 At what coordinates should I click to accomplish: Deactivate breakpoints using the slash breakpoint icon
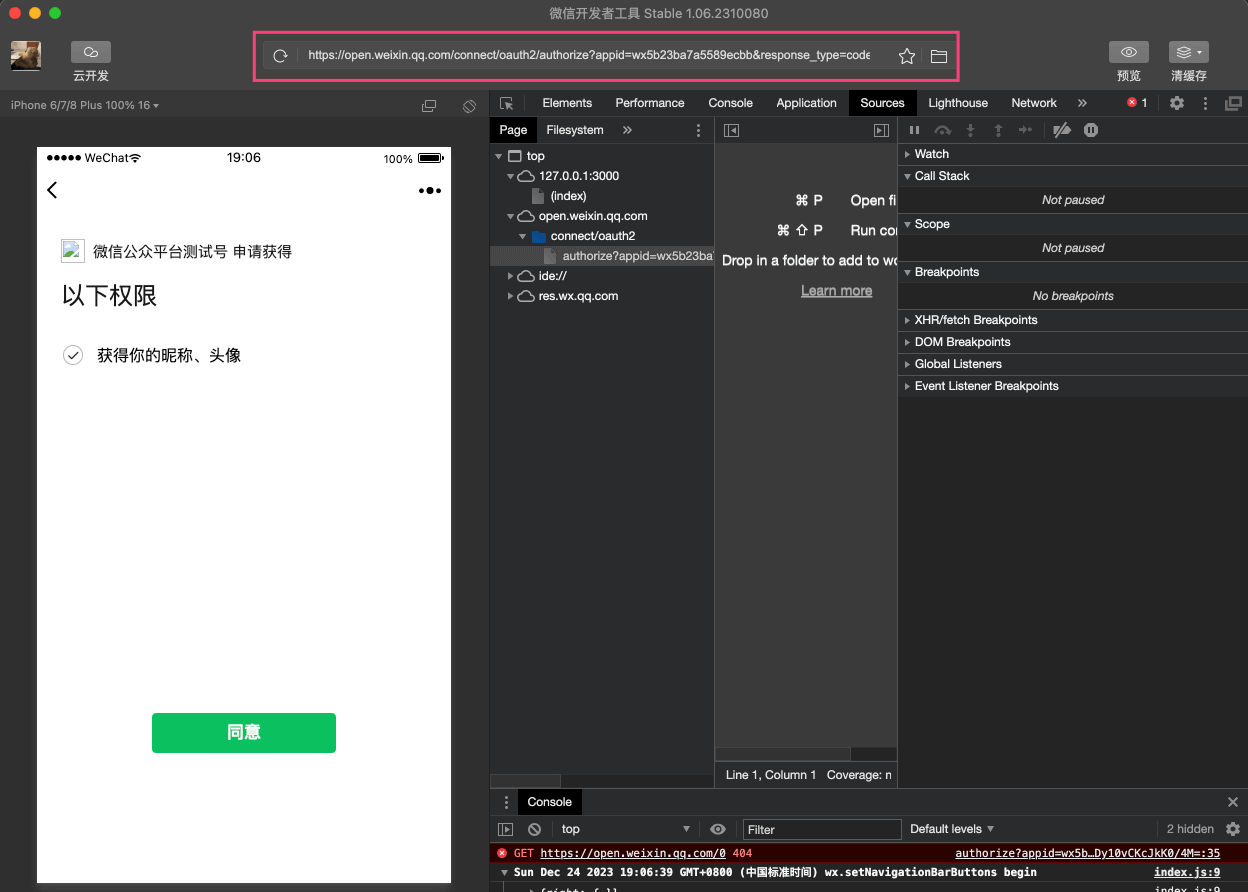click(x=1062, y=129)
